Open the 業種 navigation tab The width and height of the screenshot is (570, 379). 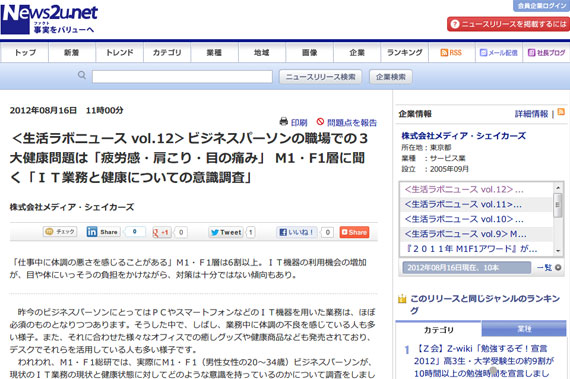tap(214, 53)
